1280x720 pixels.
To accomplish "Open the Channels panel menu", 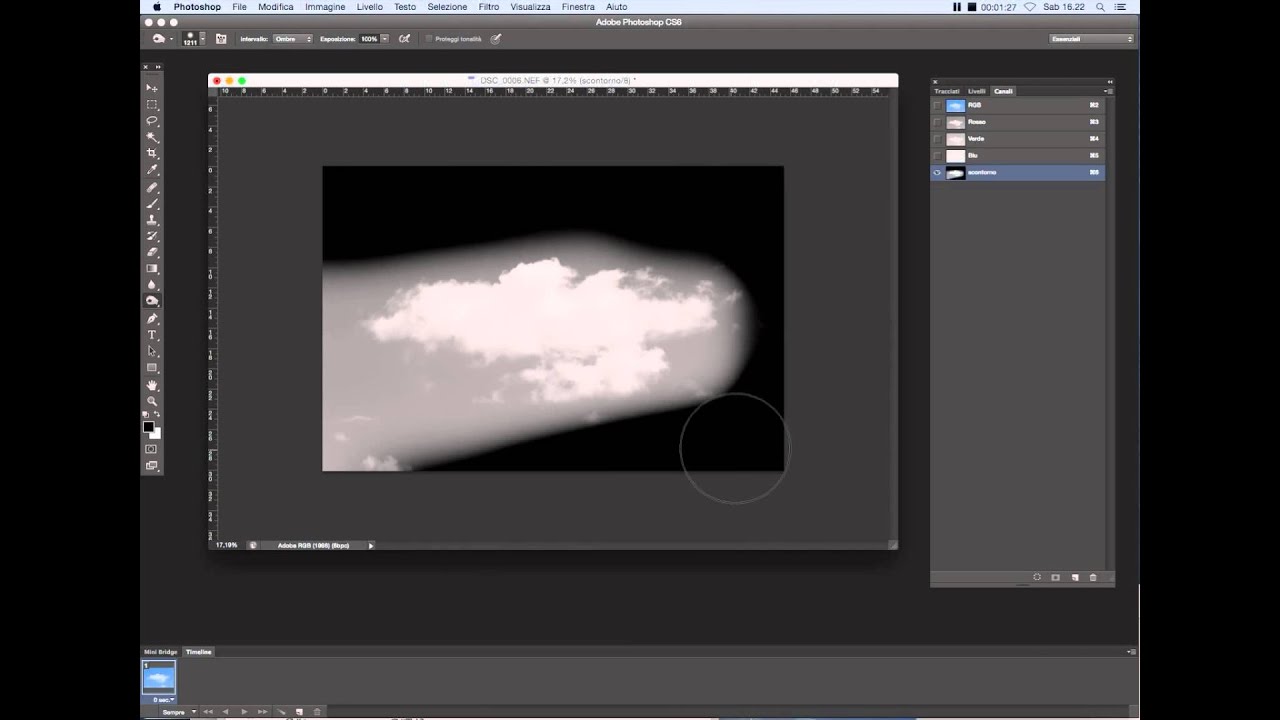I will [x=1109, y=91].
